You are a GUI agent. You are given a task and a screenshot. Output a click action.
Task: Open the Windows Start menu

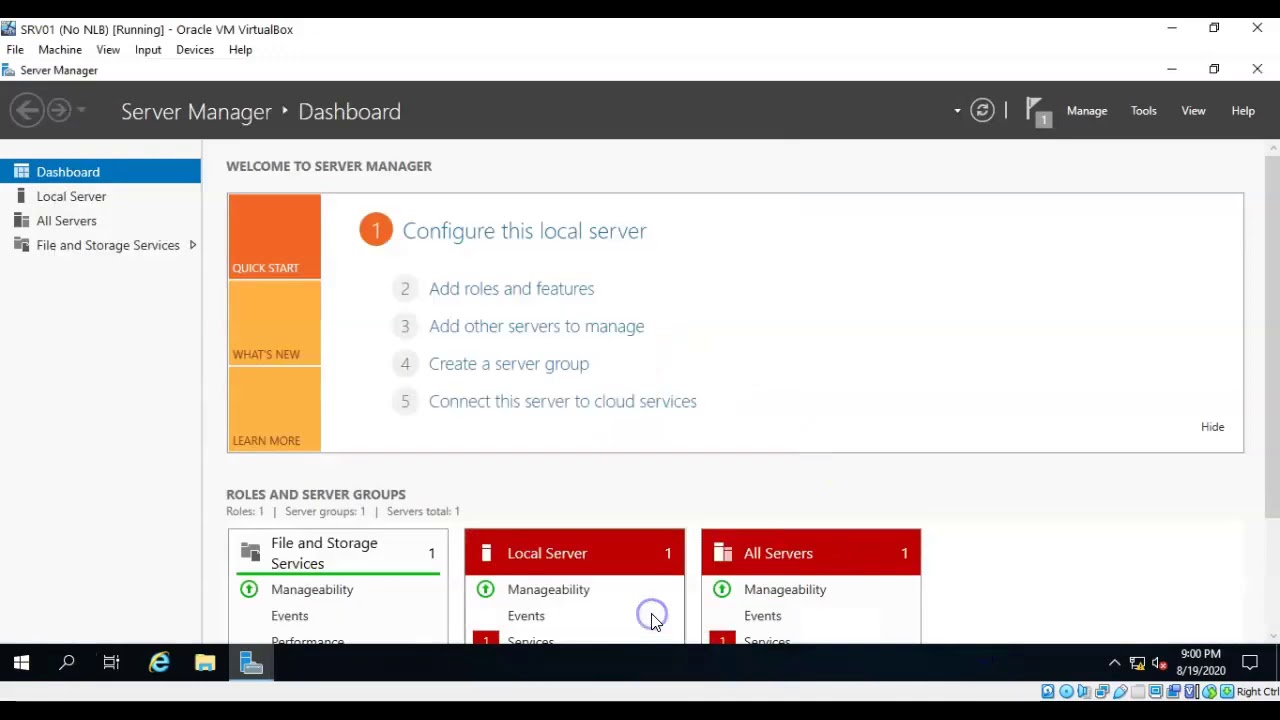point(21,662)
